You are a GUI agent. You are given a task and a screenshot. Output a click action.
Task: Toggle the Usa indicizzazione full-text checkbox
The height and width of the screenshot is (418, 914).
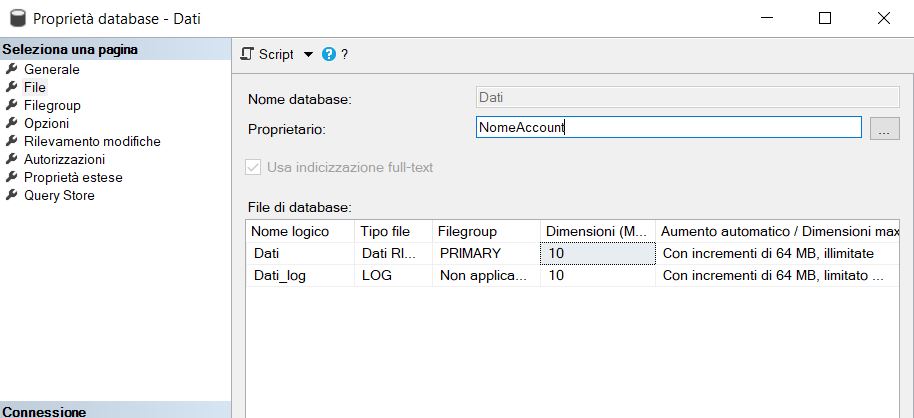254,168
